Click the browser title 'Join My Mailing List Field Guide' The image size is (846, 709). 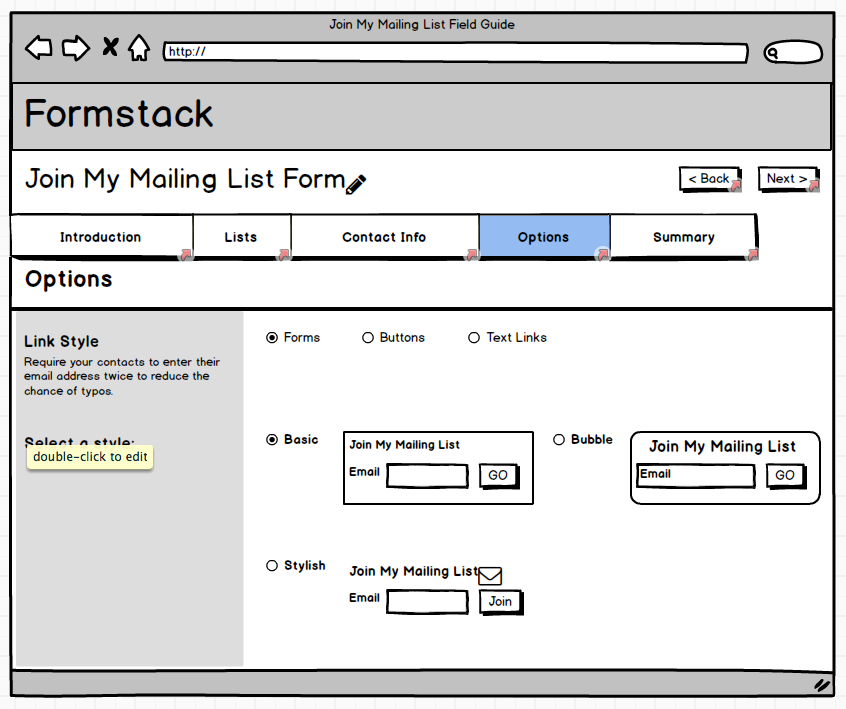pyautogui.click(x=422, y=24)
